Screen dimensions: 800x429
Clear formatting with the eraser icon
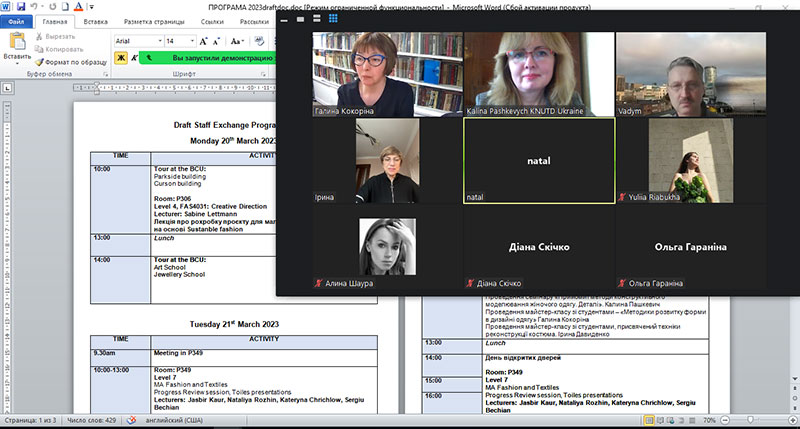click(x=259, y=41)
